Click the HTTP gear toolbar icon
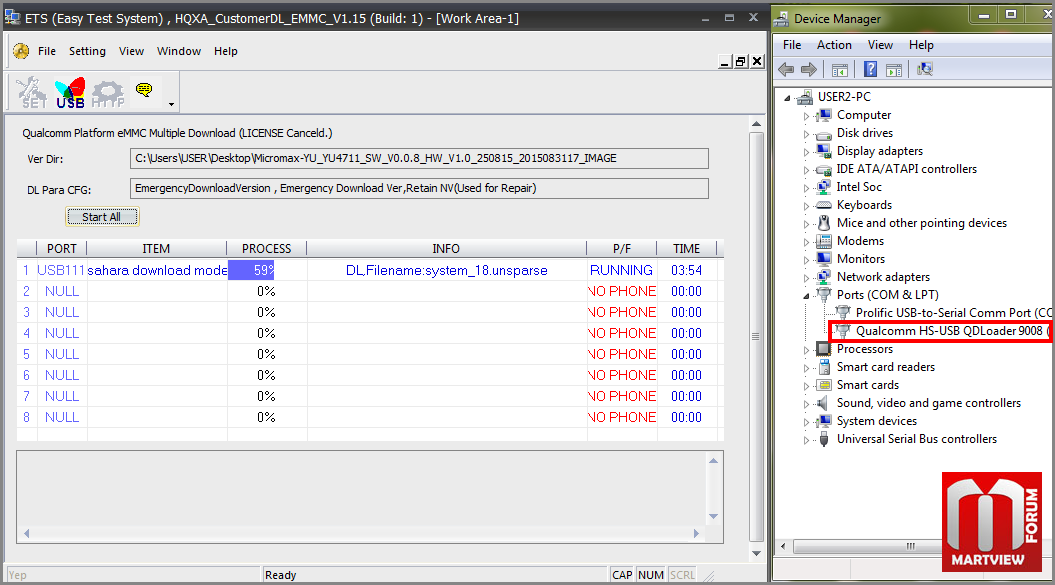 [x=108, y=94]
